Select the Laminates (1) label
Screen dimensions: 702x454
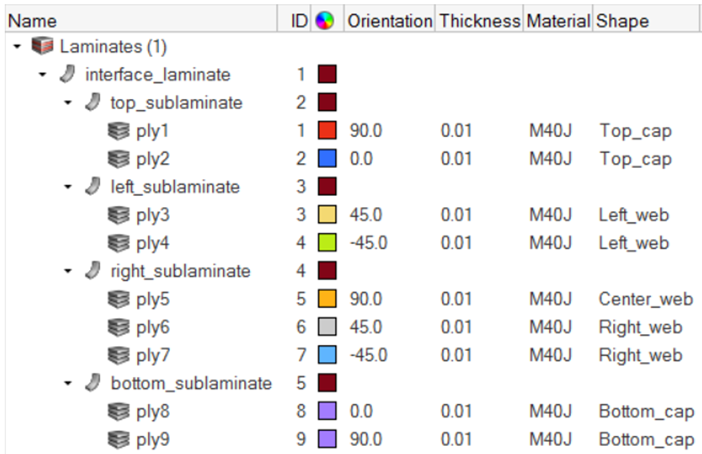point(113,47)
